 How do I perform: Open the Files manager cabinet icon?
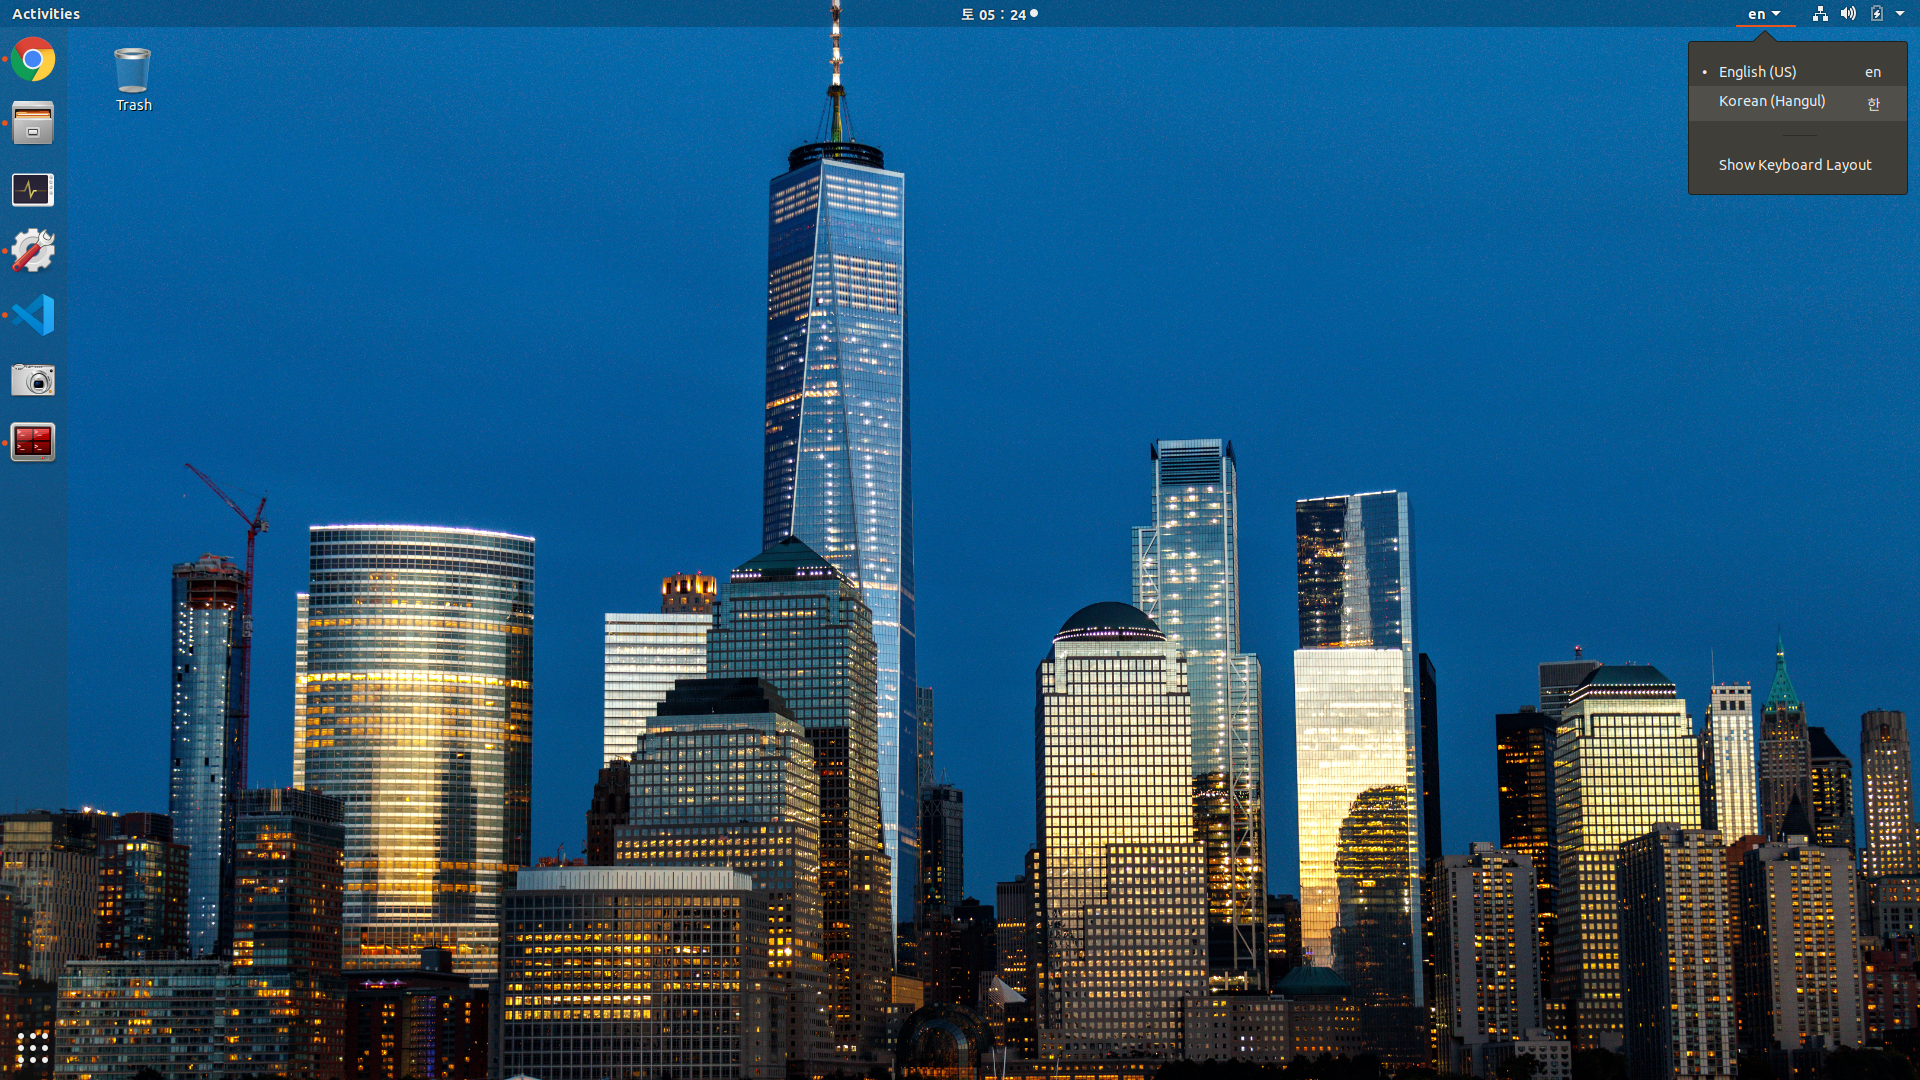(33, 124)
